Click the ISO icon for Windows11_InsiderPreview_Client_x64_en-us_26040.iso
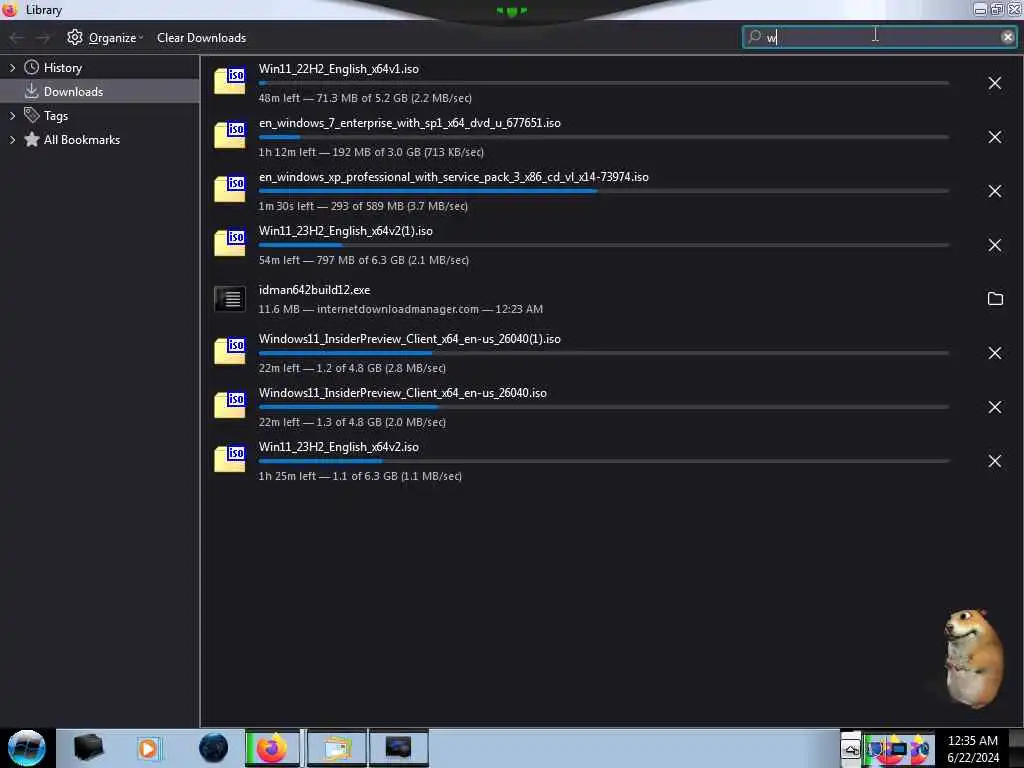 tap(230, 406)
